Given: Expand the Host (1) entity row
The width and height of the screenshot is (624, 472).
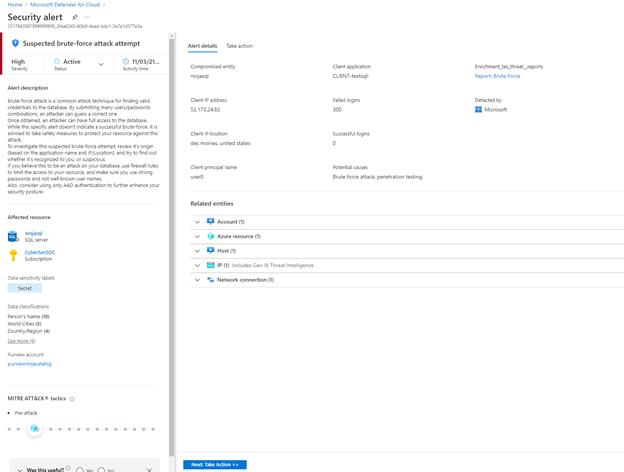Looking at the screenshot, I should point(197,251).
